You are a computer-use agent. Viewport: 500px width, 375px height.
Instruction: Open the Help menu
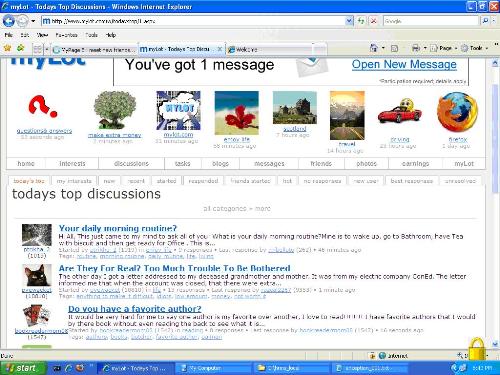(x=111, y=35)
